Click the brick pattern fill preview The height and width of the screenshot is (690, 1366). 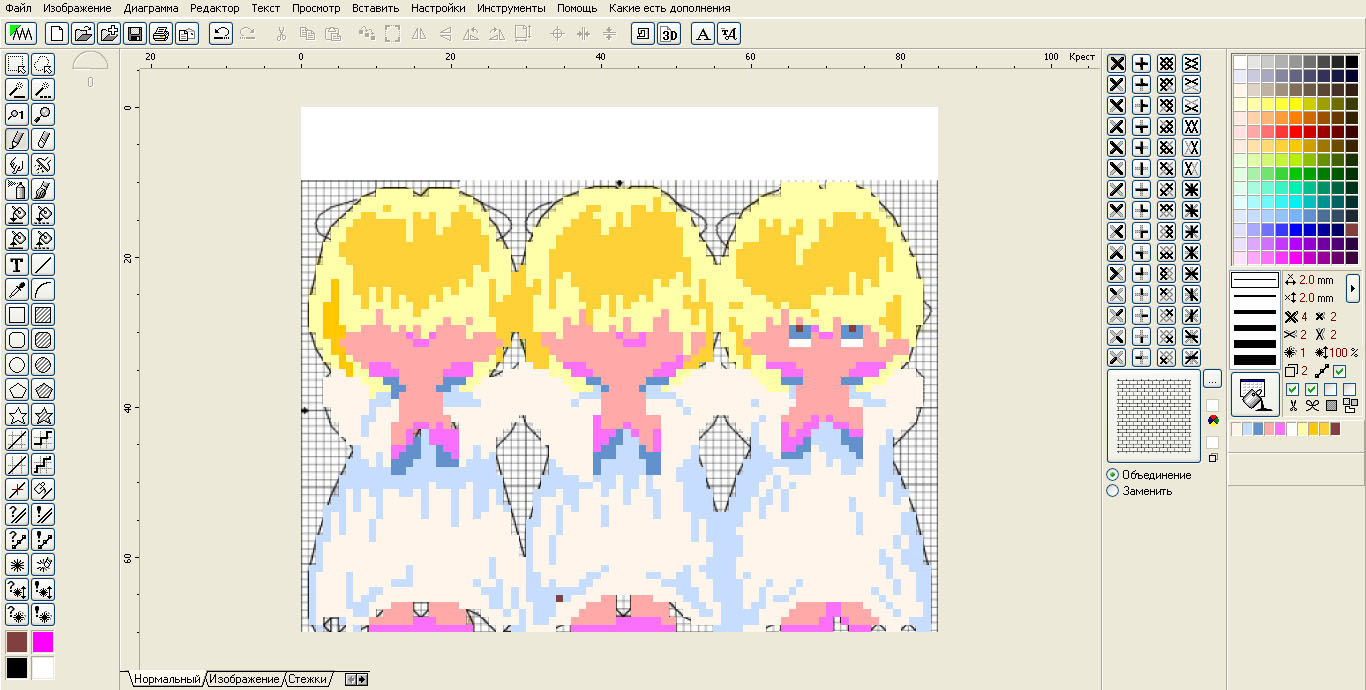coord(1153,415)
